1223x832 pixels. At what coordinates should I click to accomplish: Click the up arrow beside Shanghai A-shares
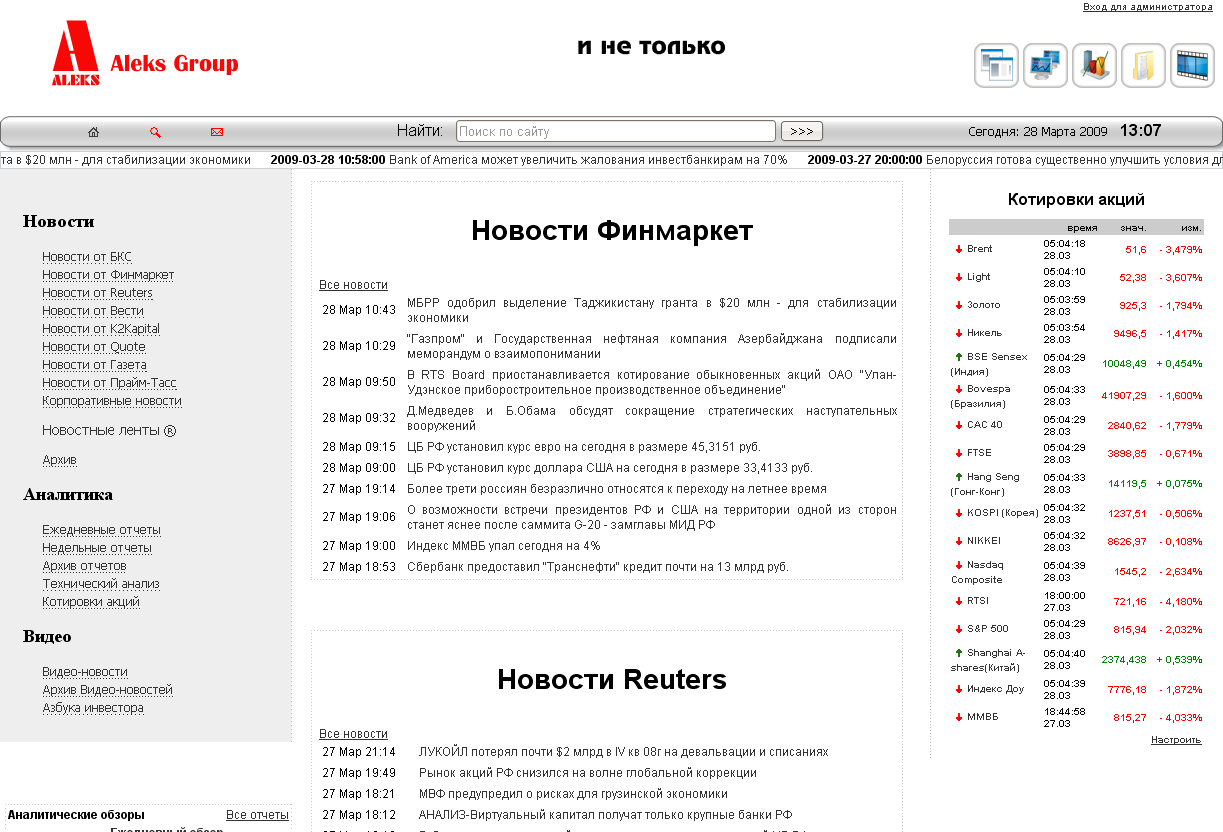pos(958,653)
